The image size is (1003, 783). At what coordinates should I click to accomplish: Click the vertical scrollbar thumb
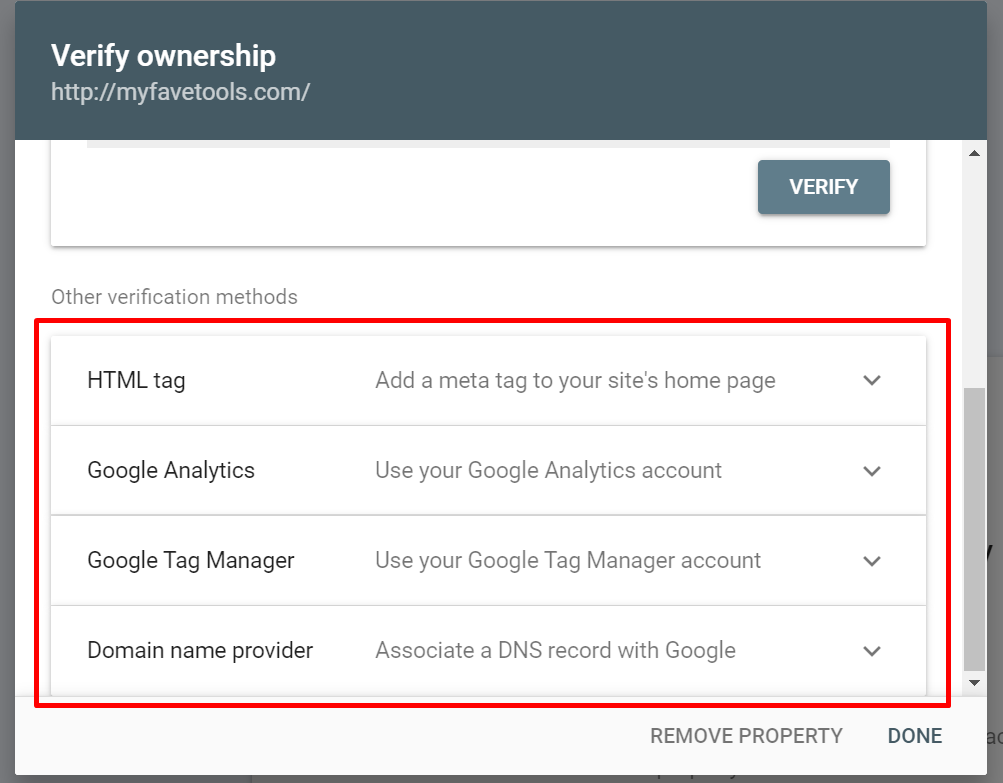pos(975,530)
